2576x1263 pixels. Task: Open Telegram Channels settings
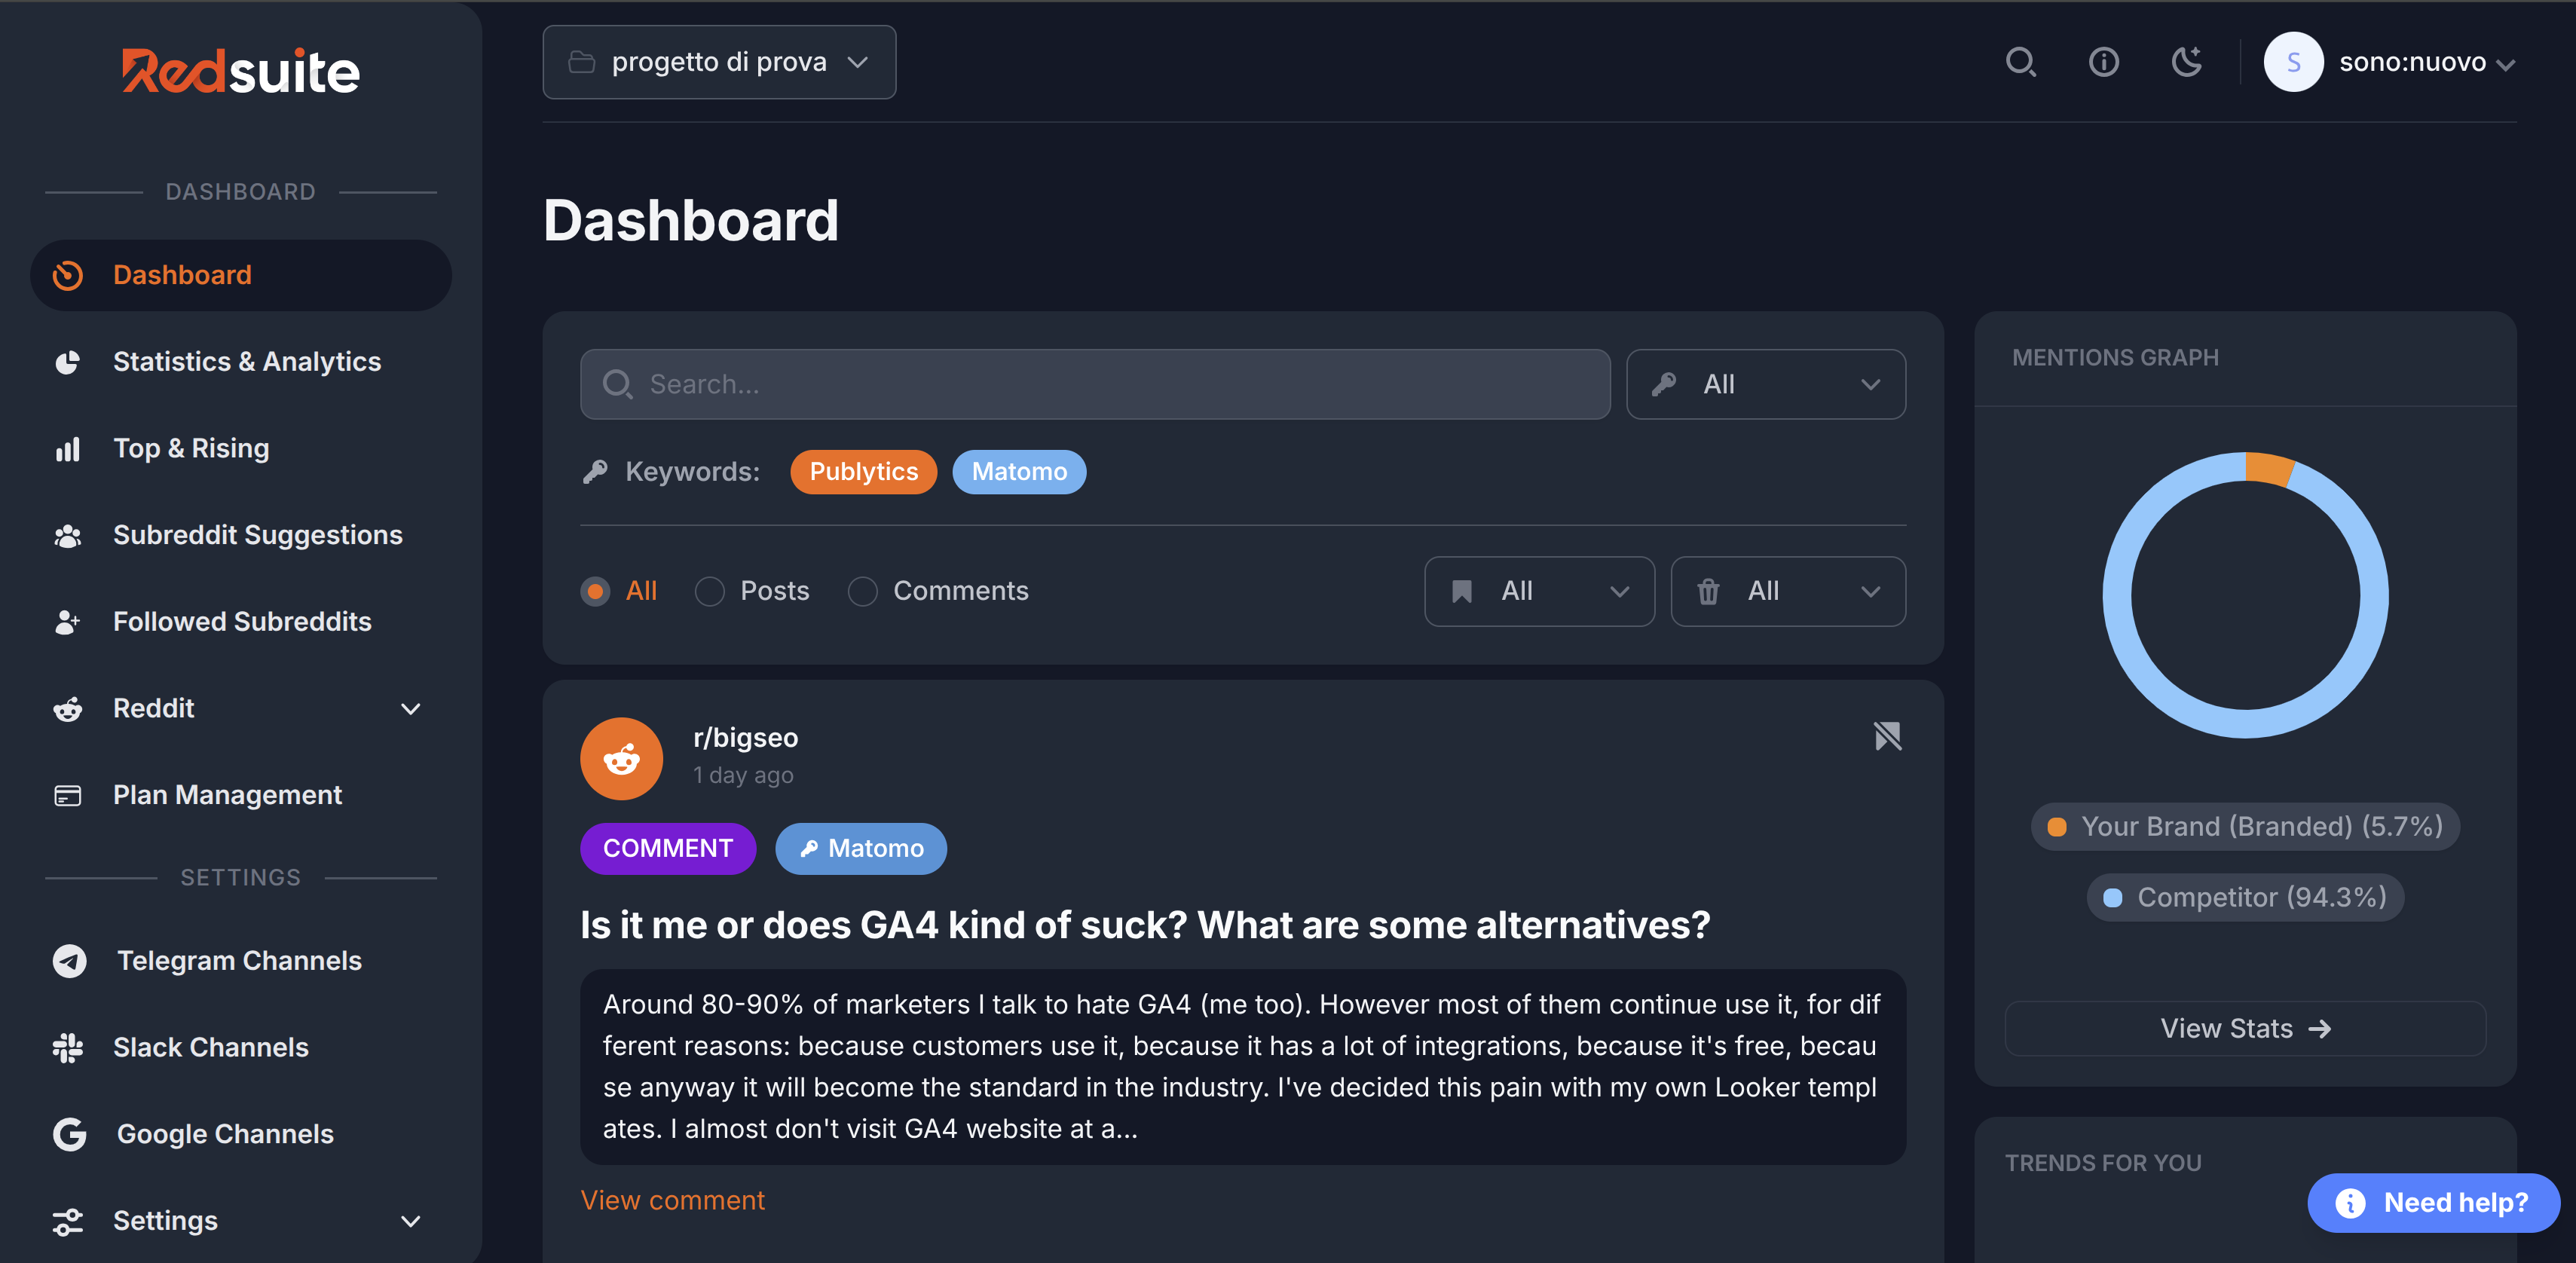point(238,960)
